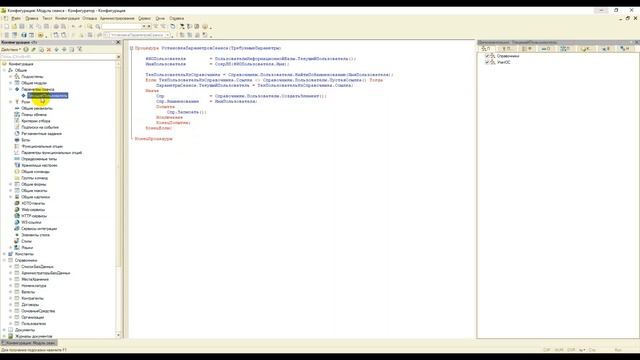Viewport: 640px width, 360px height.
Task: Select the HTTP-сервисы tree item
Action: coord(34,216)
